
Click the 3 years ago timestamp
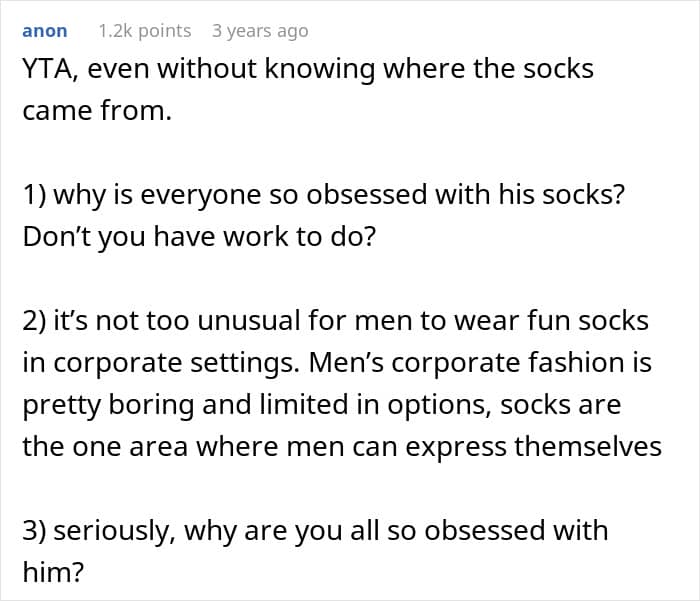click(x=260, y=31)
